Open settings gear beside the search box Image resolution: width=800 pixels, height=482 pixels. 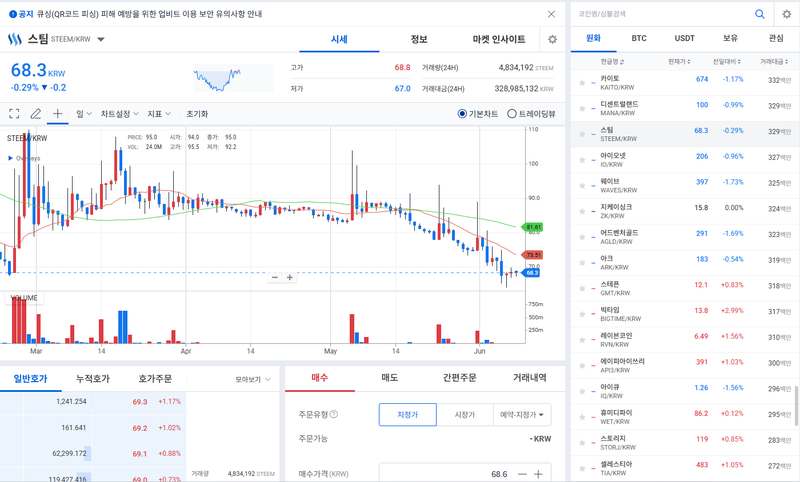pos(787,14)
